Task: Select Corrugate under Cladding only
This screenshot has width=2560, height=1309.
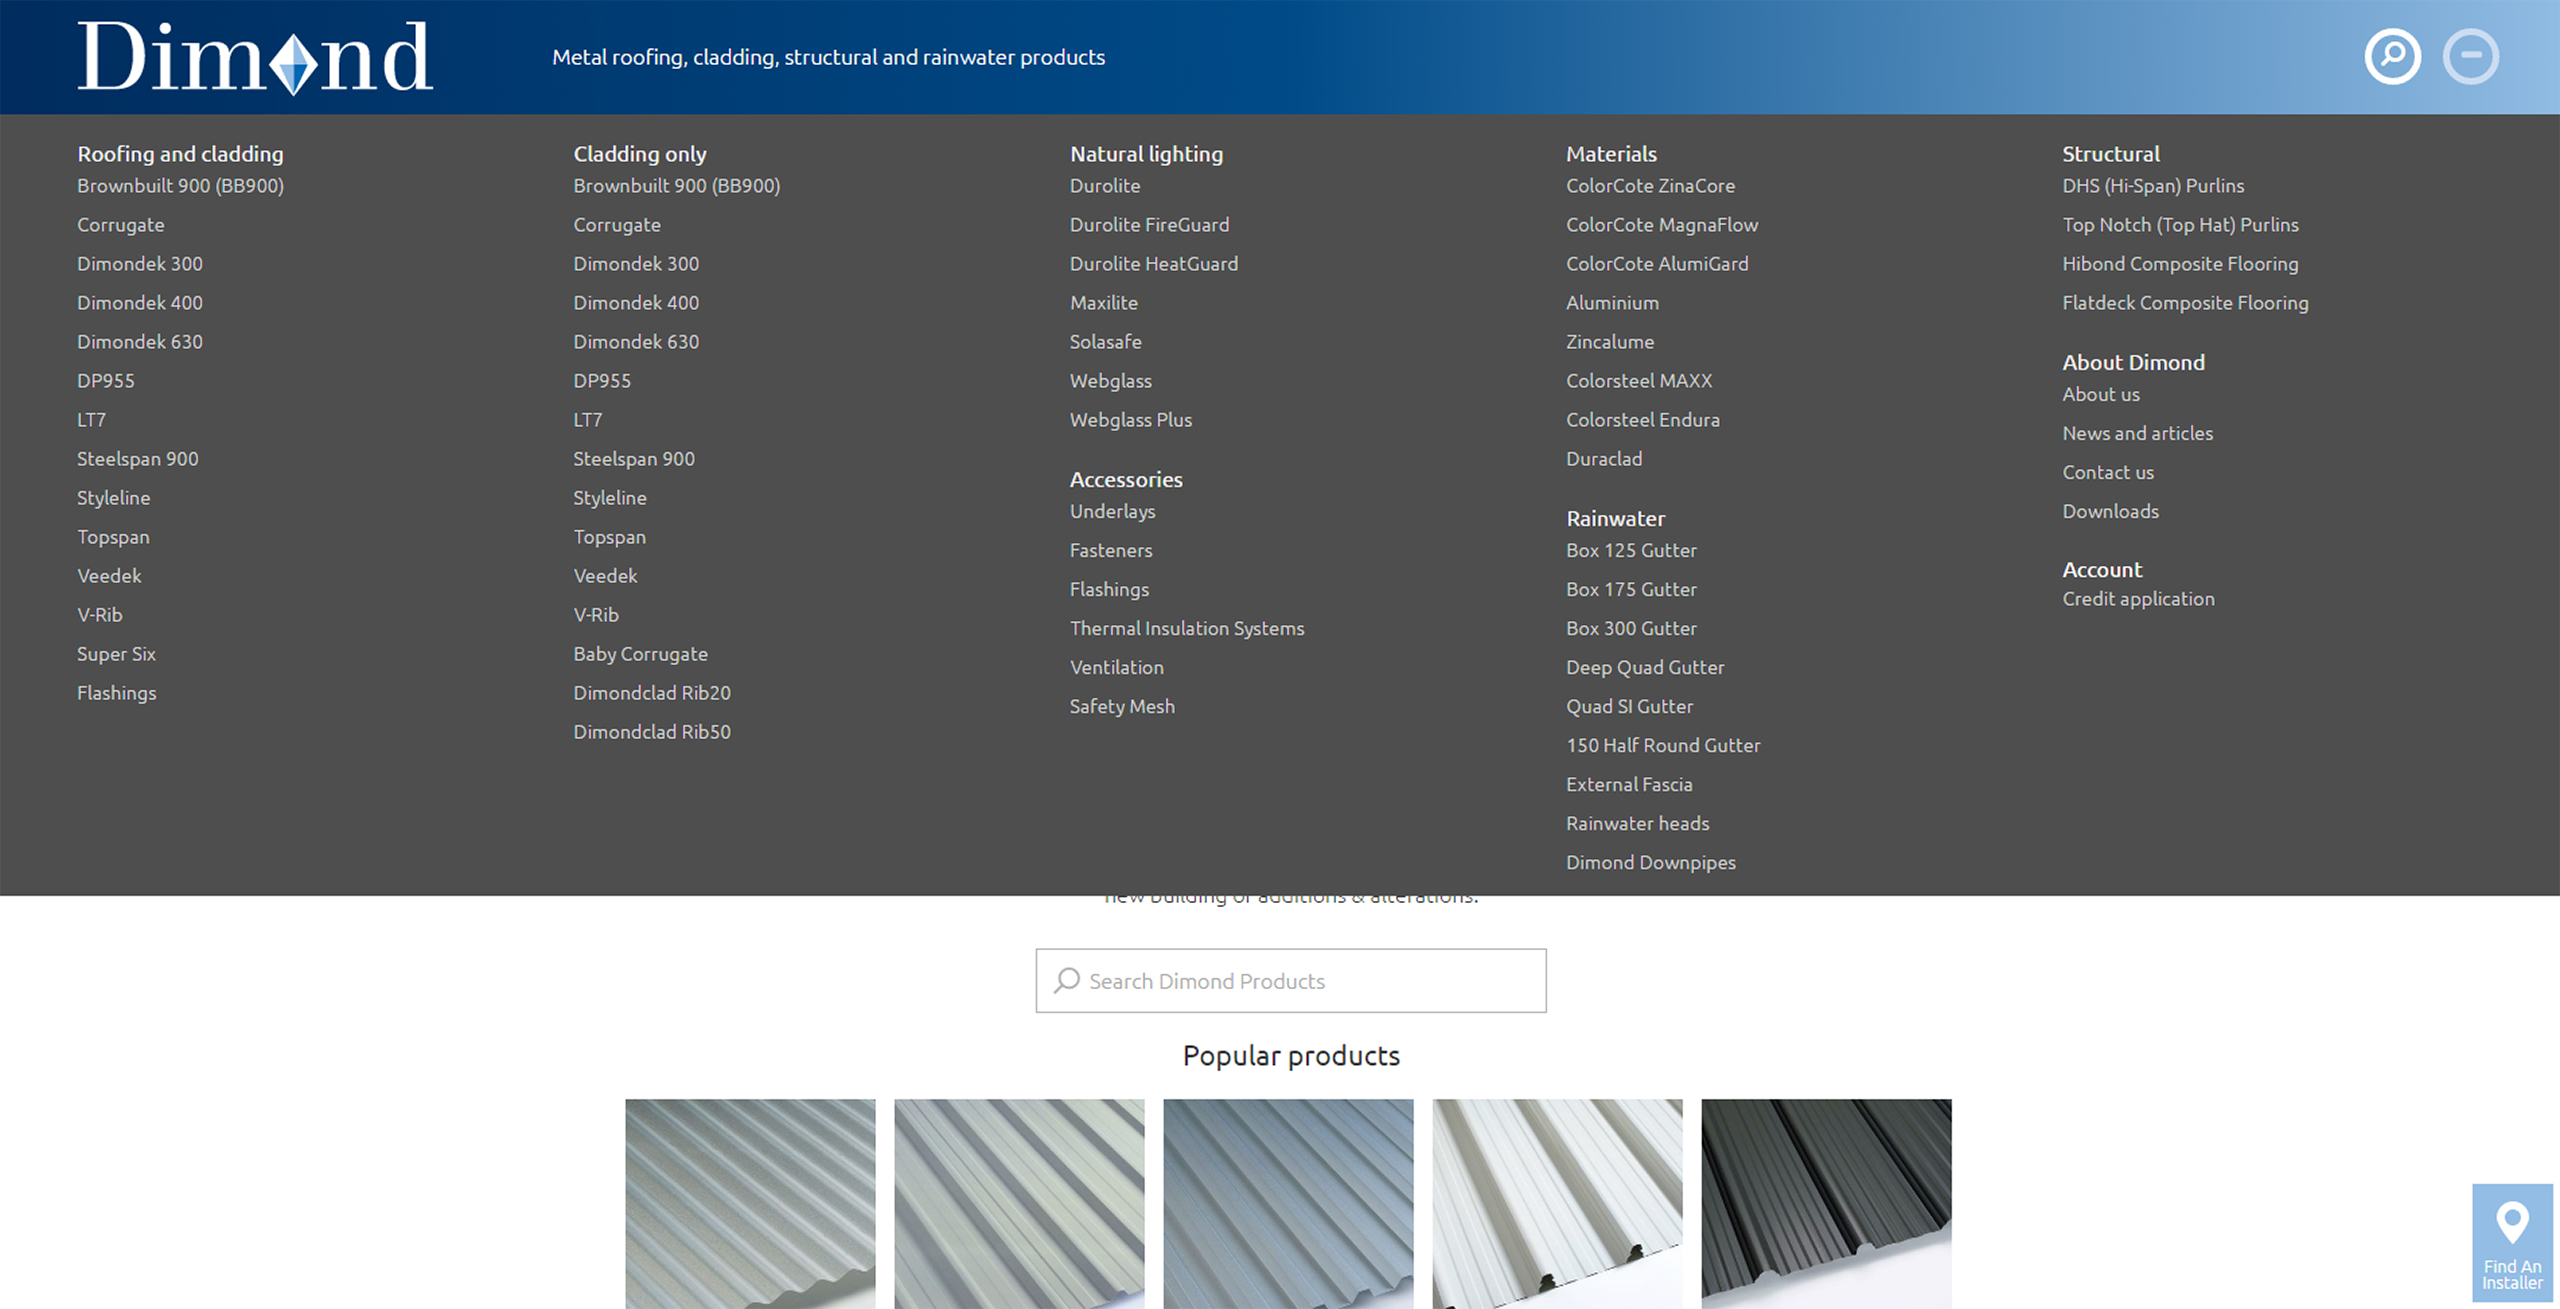Action: (617, 225)
